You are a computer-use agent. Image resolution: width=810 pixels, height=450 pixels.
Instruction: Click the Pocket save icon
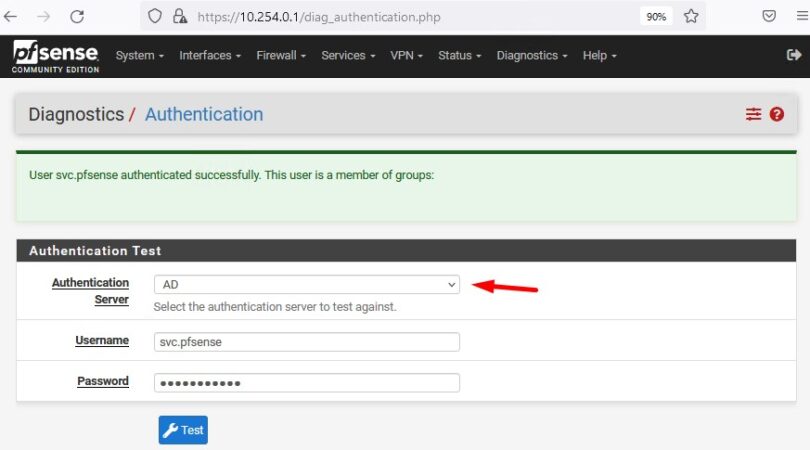(769, 17)
